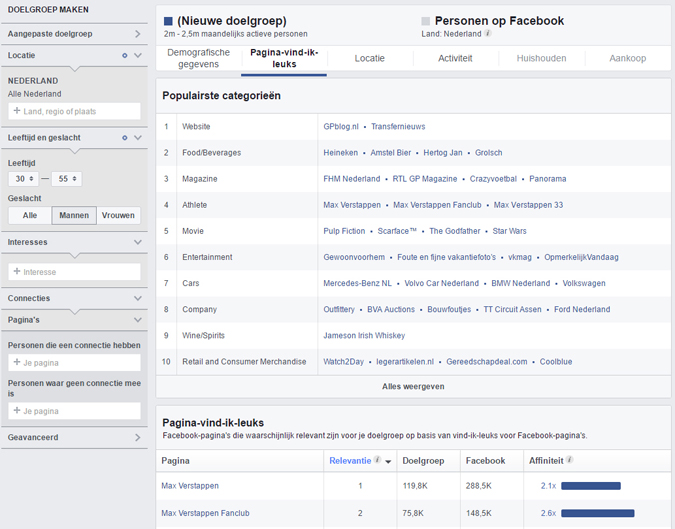
Task: Click the Affiniteit column header
Action: pyautogui.click(x=546, y=461)
